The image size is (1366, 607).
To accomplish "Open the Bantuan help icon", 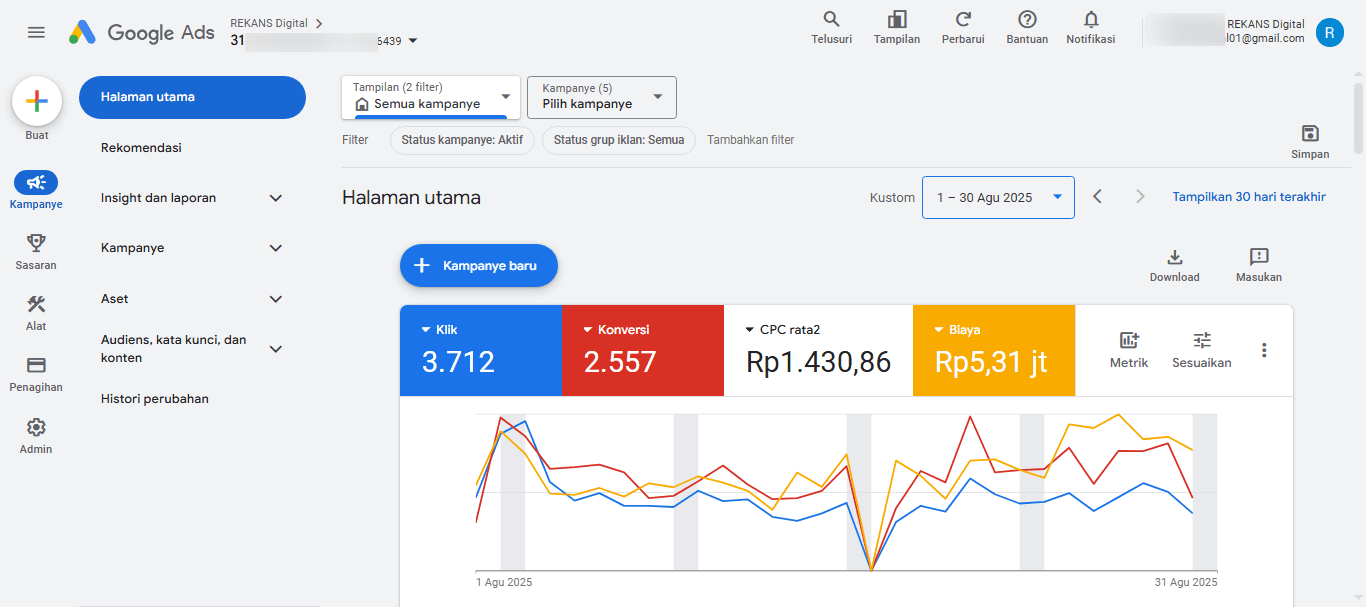I will [x=1027, y=20].
